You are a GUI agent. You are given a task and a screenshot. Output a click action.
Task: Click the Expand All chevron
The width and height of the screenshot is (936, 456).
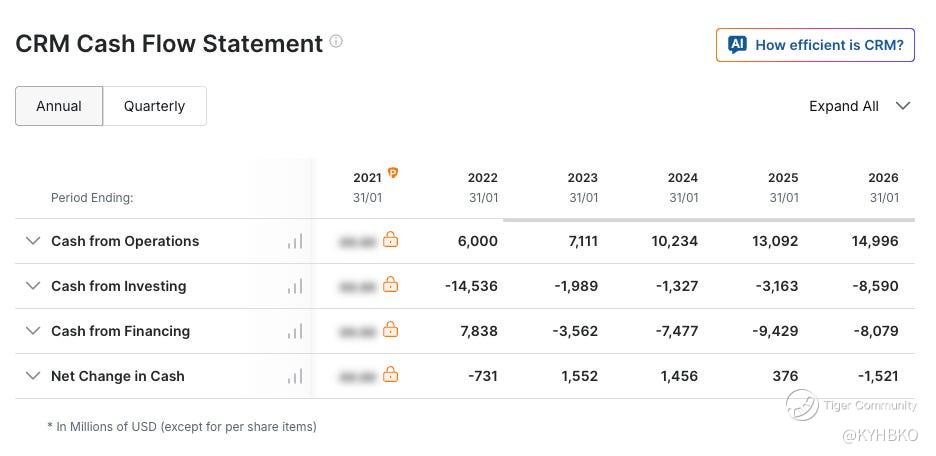pyautogui.click(x=903, y=106)
